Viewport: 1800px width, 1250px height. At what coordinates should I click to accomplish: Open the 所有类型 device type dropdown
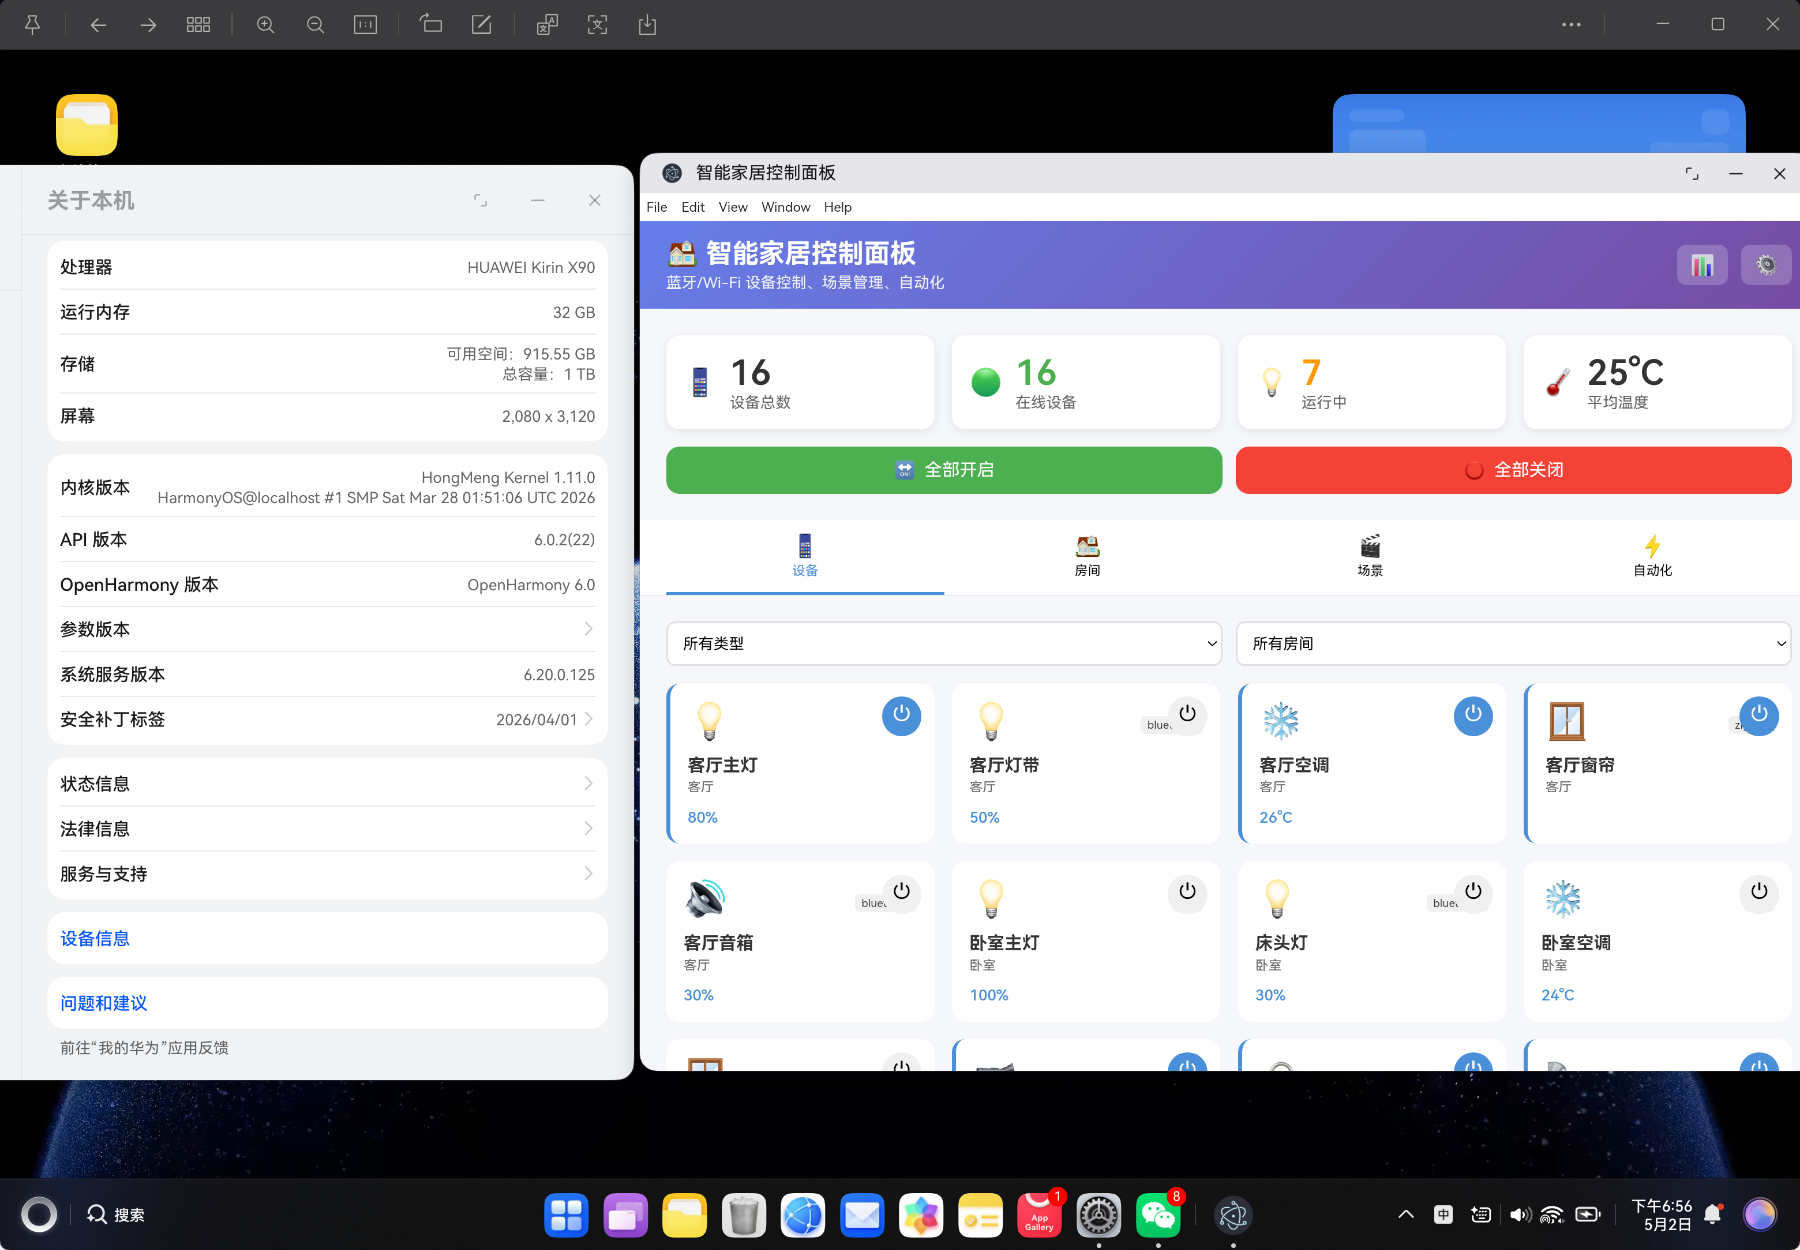pos(944,643)
